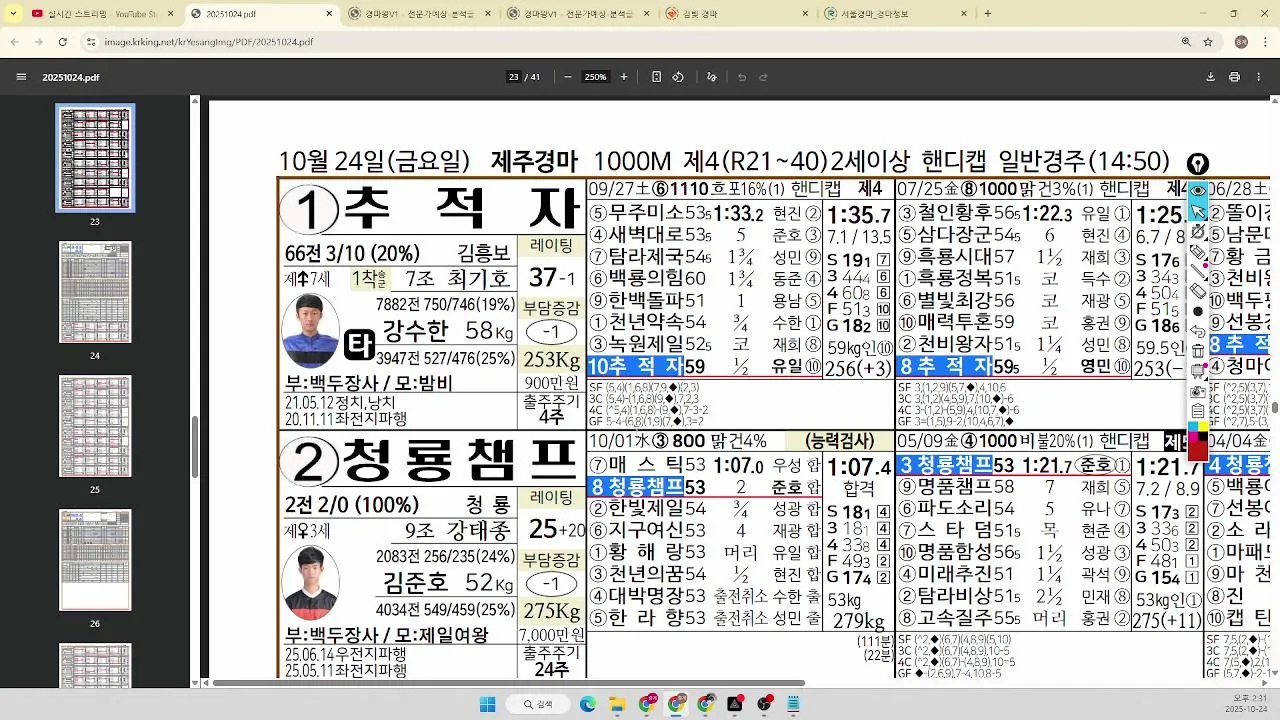The height and width of the screenshot is (720, 1280).
Task: Open Chrome profile avatar
Action: click(x=1241, y=42)
